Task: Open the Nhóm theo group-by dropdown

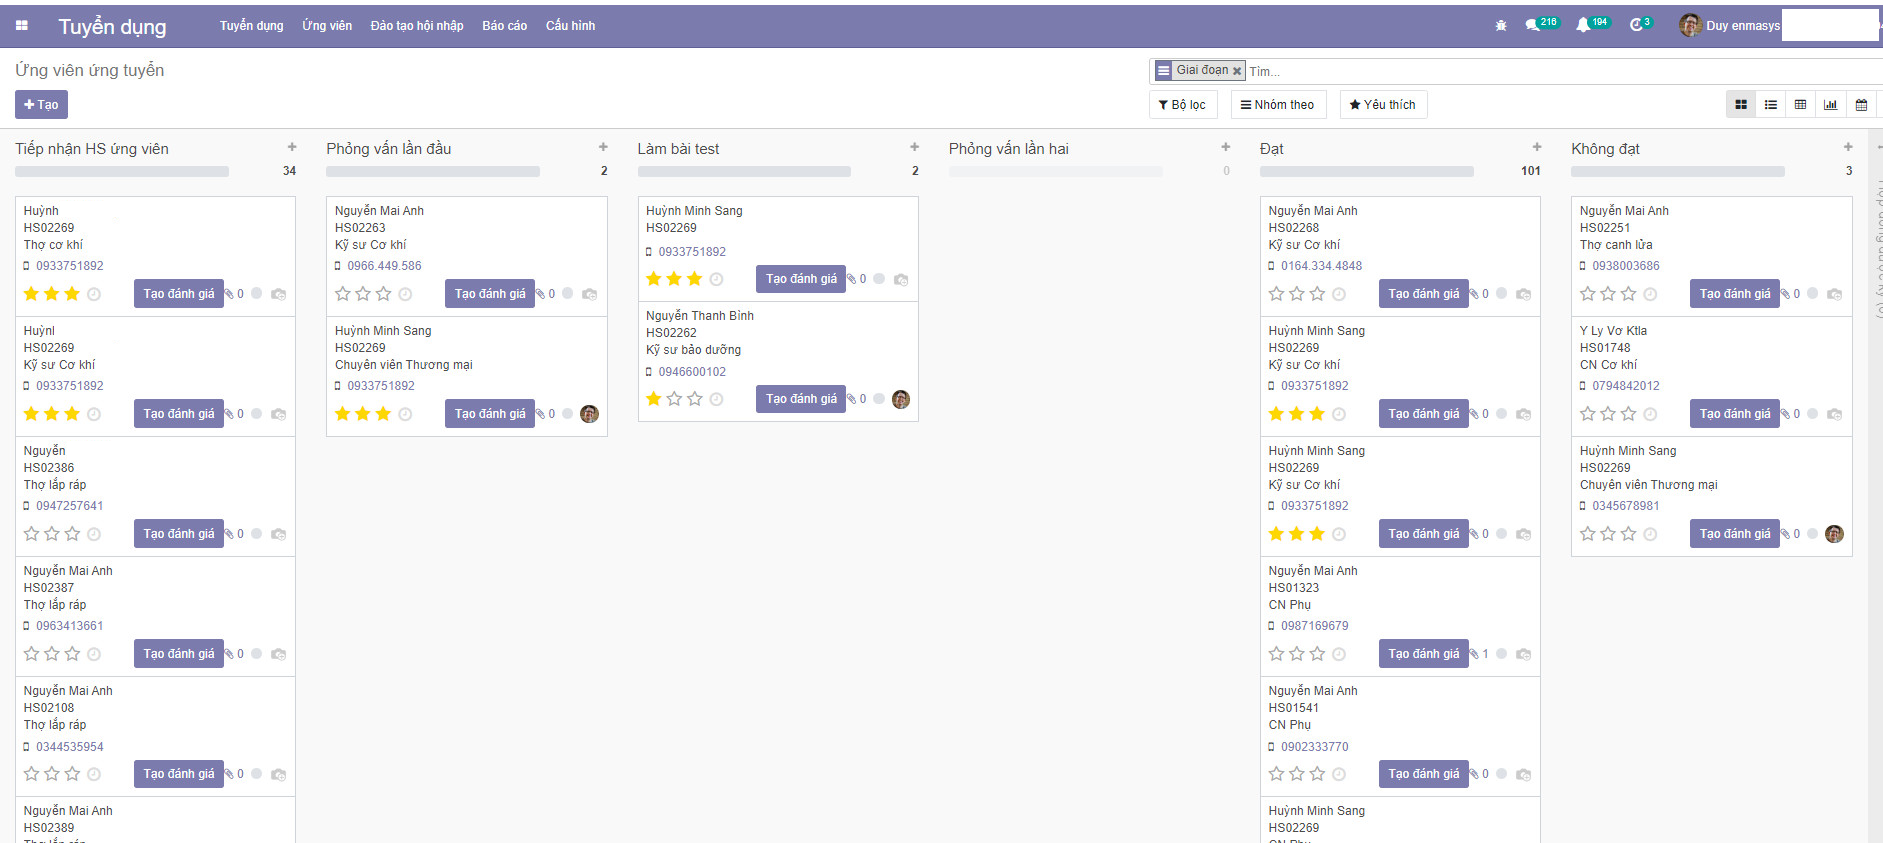Action: [x=1277, y=105]
